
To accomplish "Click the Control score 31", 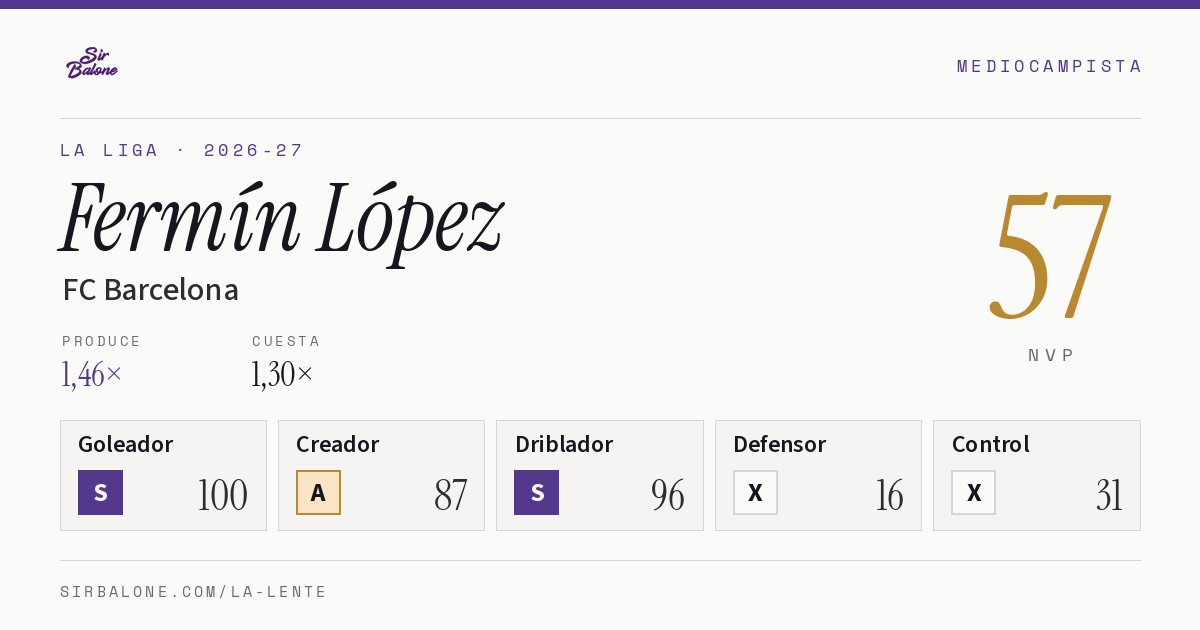I will tap(1109, 495).
